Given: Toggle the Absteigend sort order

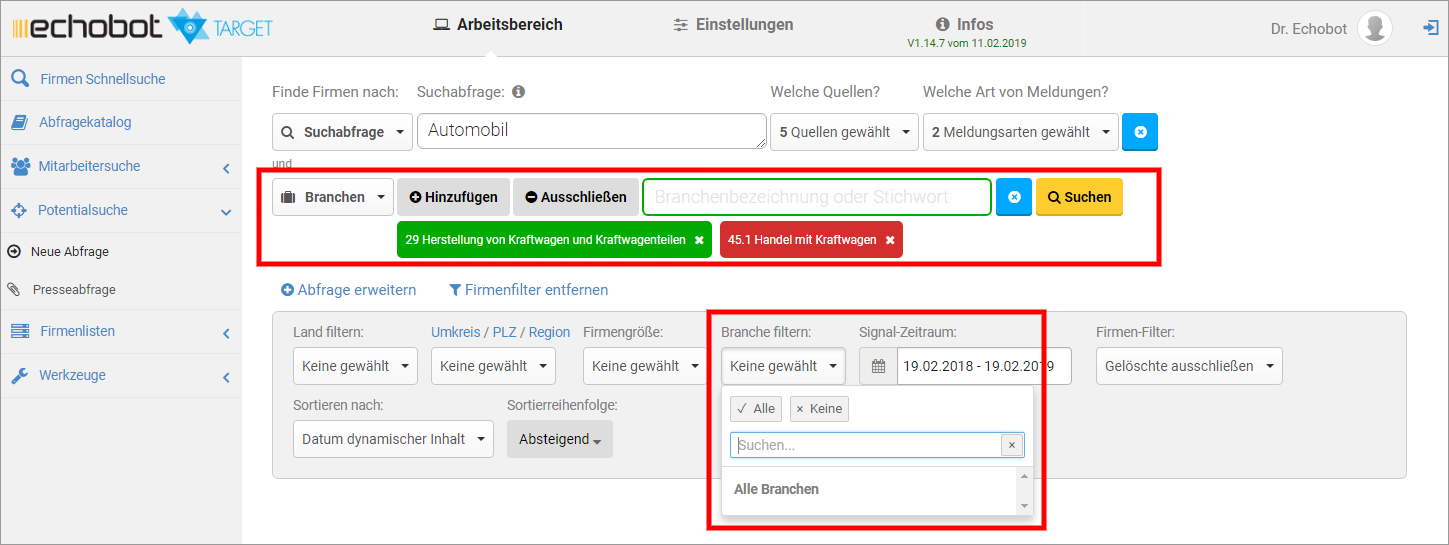Looking at the screenshot, I should click(x=559, y=439).
